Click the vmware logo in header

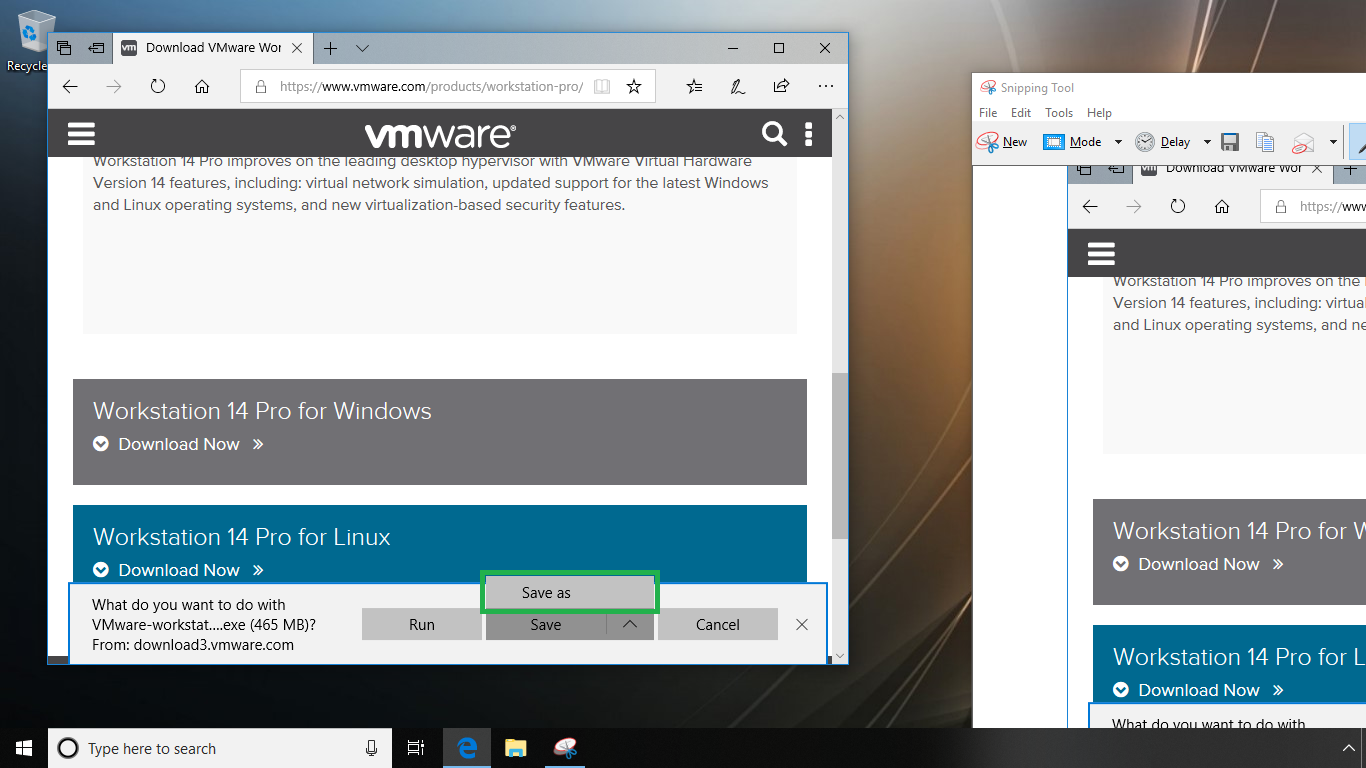coord(440,135)
